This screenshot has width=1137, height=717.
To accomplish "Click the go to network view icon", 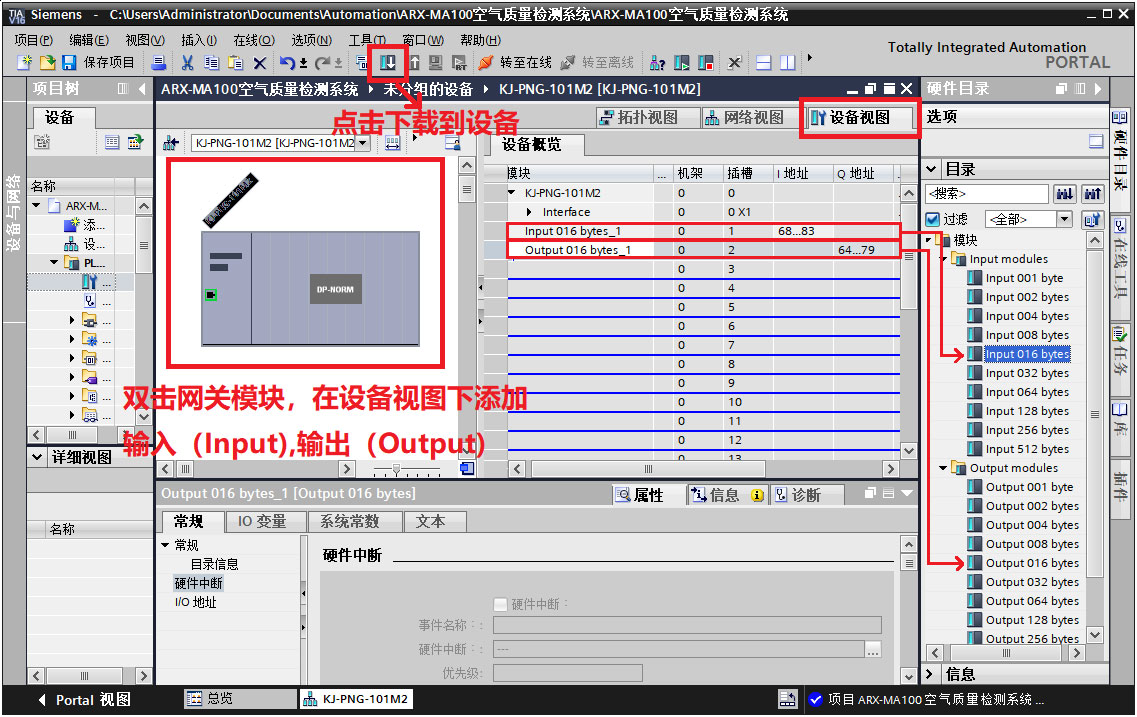I will click(x=170, y=143).
